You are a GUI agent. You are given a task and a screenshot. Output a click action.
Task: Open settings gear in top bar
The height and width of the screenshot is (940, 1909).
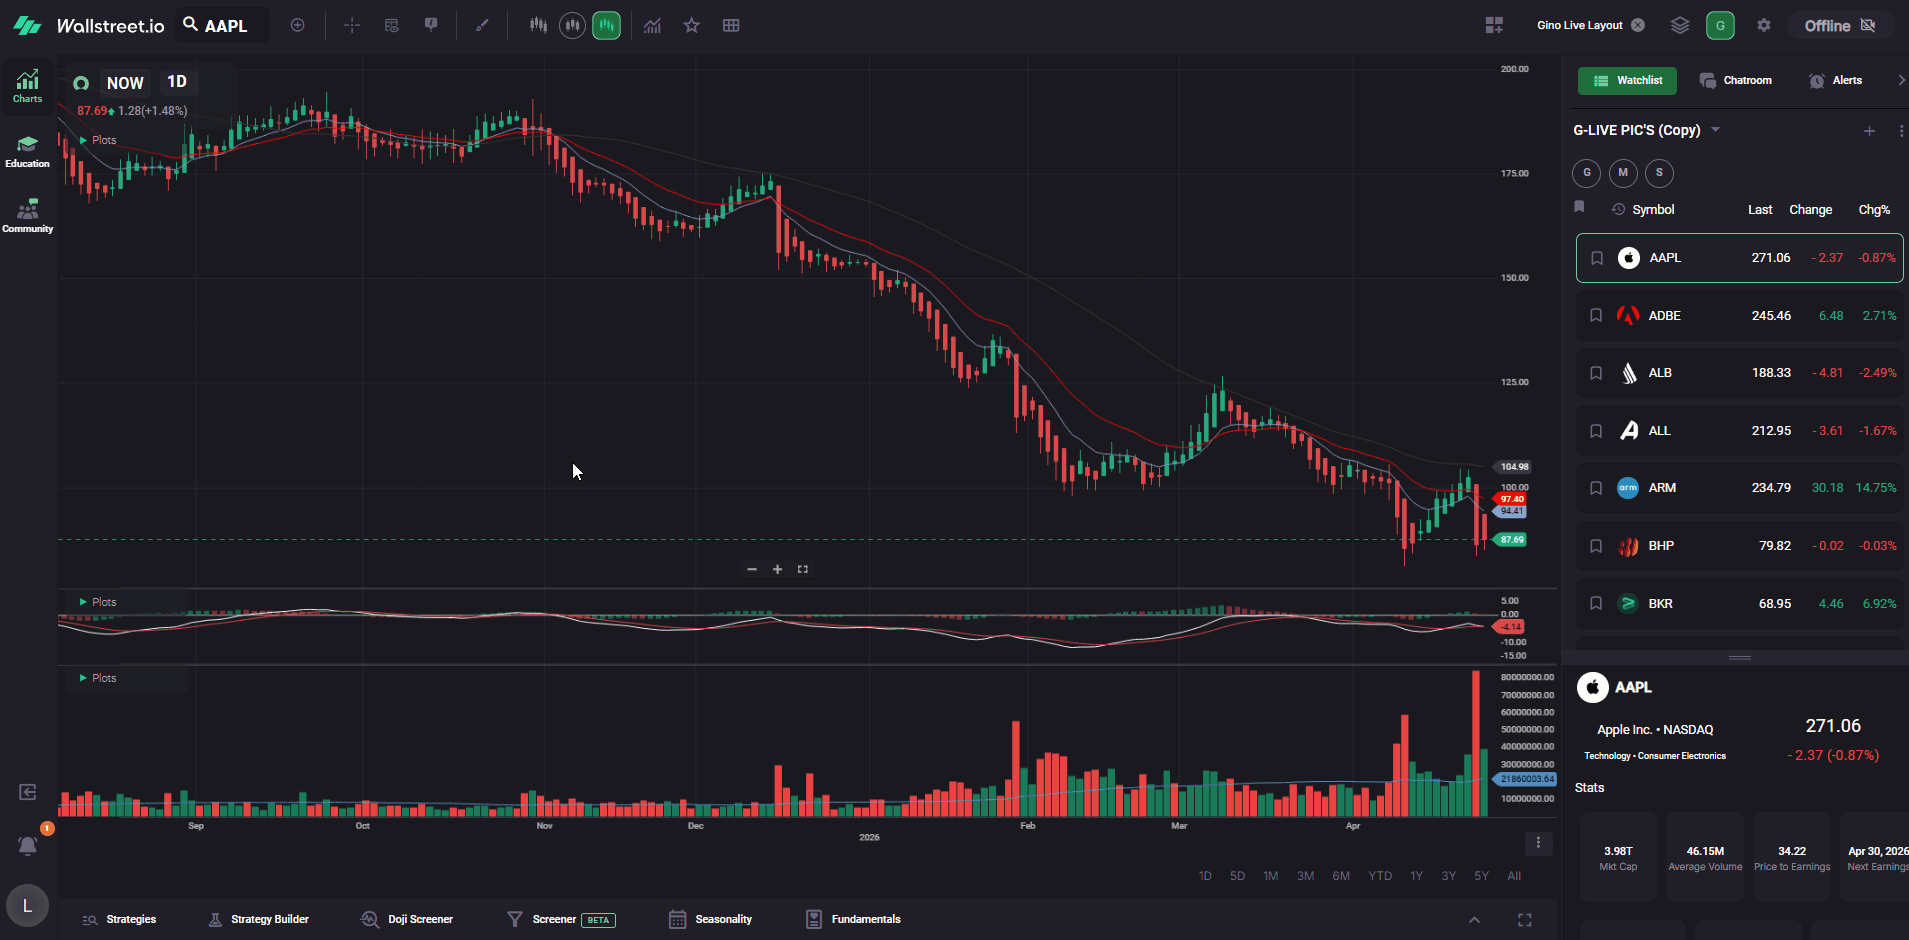click(x=1764, y=25)
